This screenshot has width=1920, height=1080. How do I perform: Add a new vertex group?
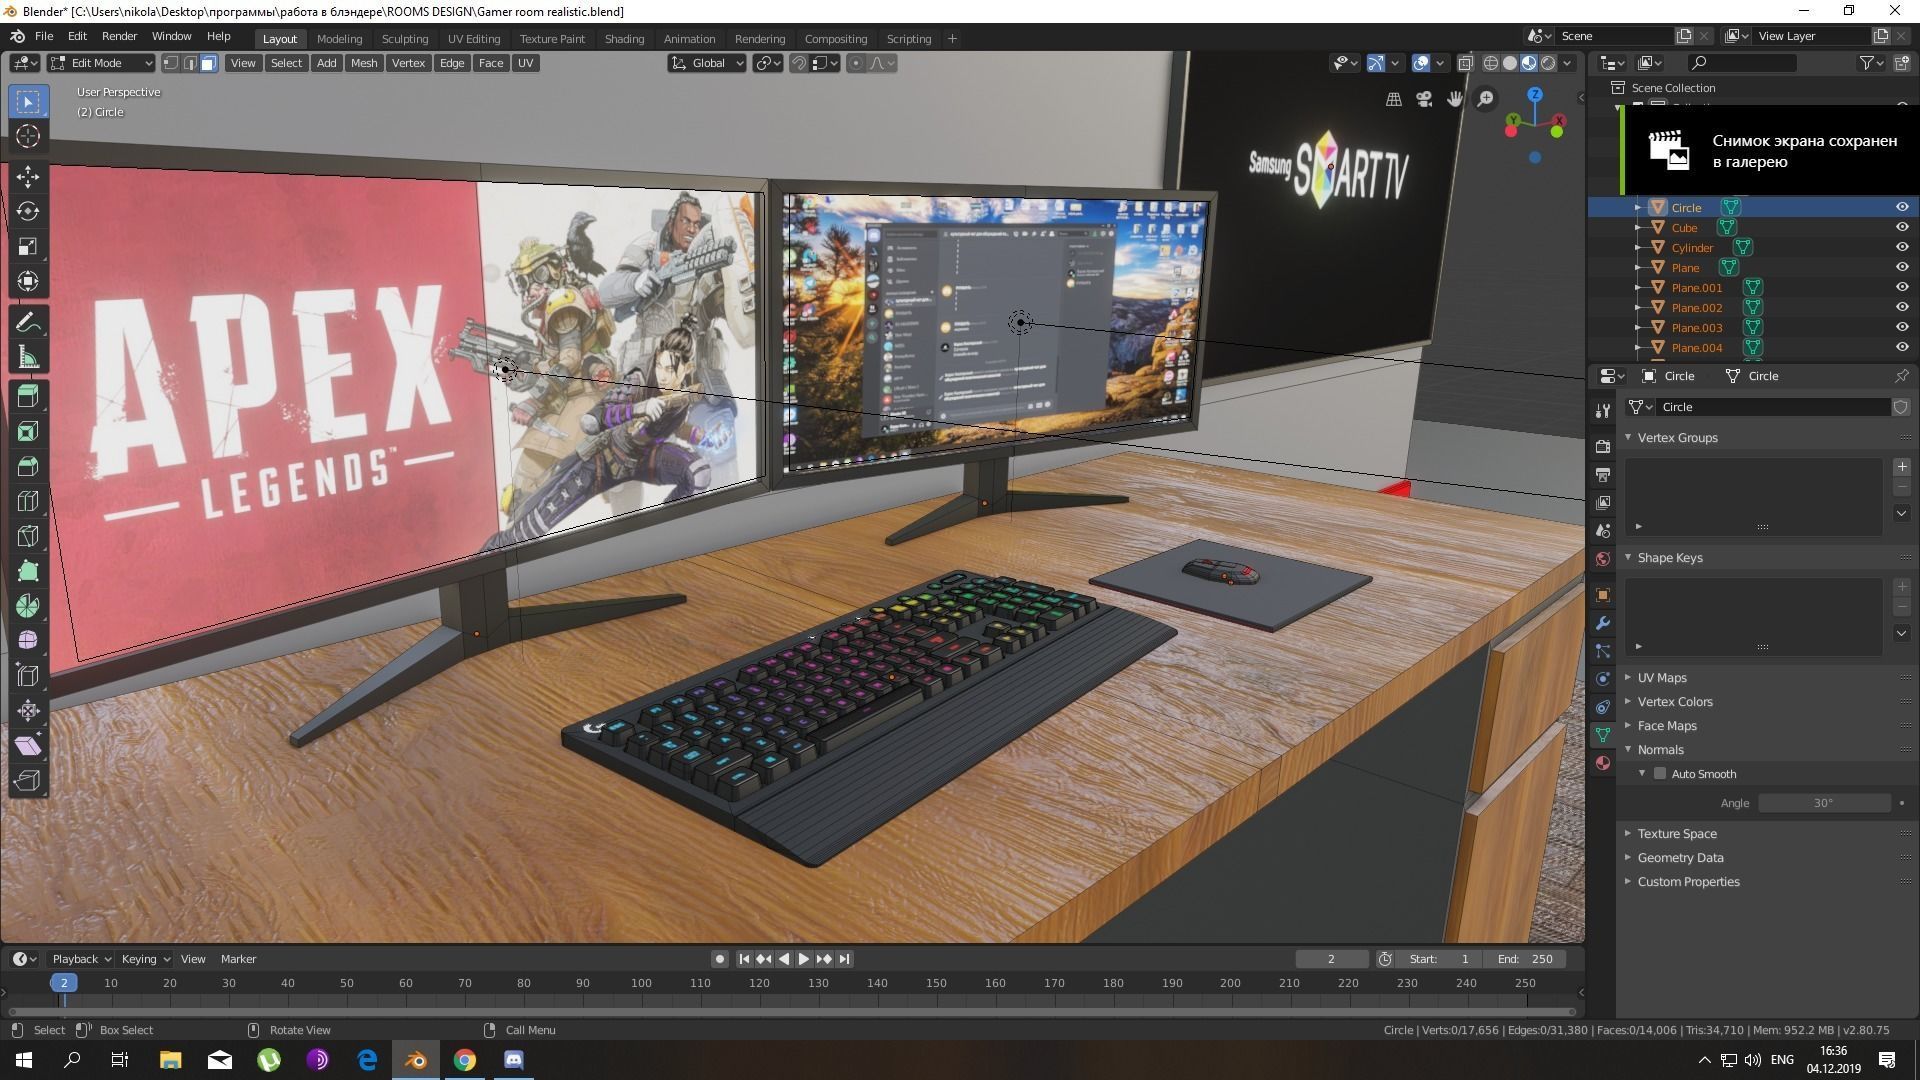1901,467
